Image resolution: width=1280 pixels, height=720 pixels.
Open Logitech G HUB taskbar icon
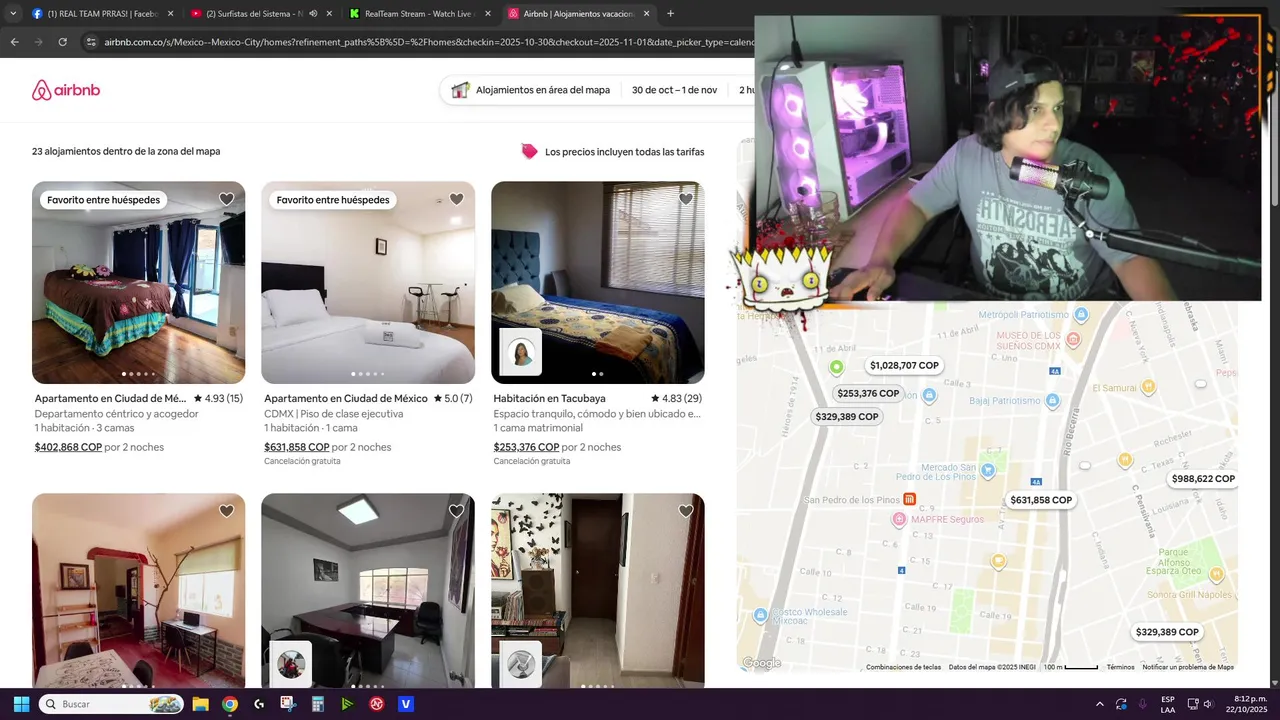259,704
